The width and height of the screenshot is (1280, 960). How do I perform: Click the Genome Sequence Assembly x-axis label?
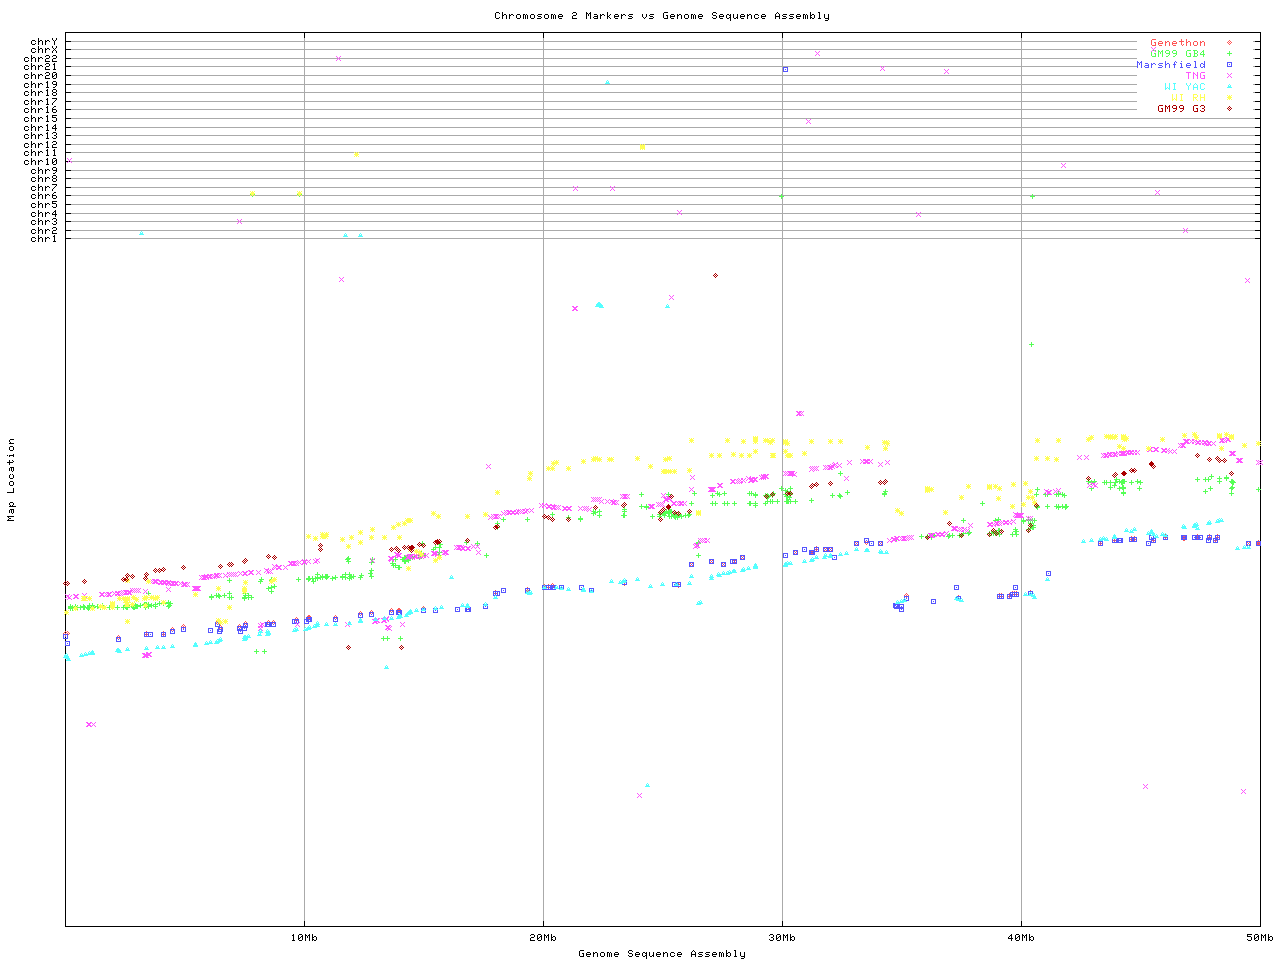661,954
